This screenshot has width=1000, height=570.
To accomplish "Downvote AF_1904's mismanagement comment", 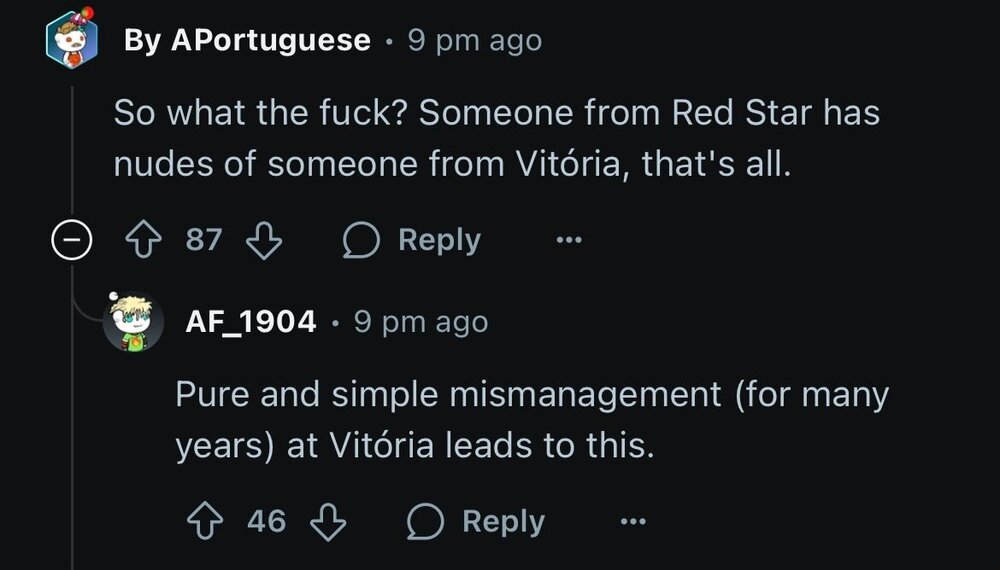I will pos(328,521).
